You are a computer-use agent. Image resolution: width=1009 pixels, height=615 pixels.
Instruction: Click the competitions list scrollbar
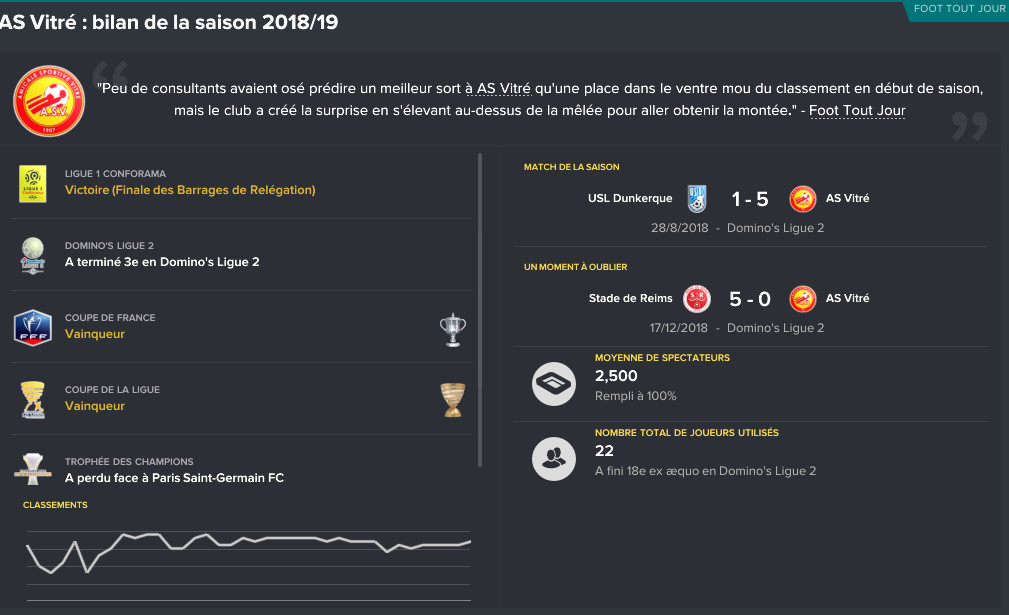tap(480, 310)
